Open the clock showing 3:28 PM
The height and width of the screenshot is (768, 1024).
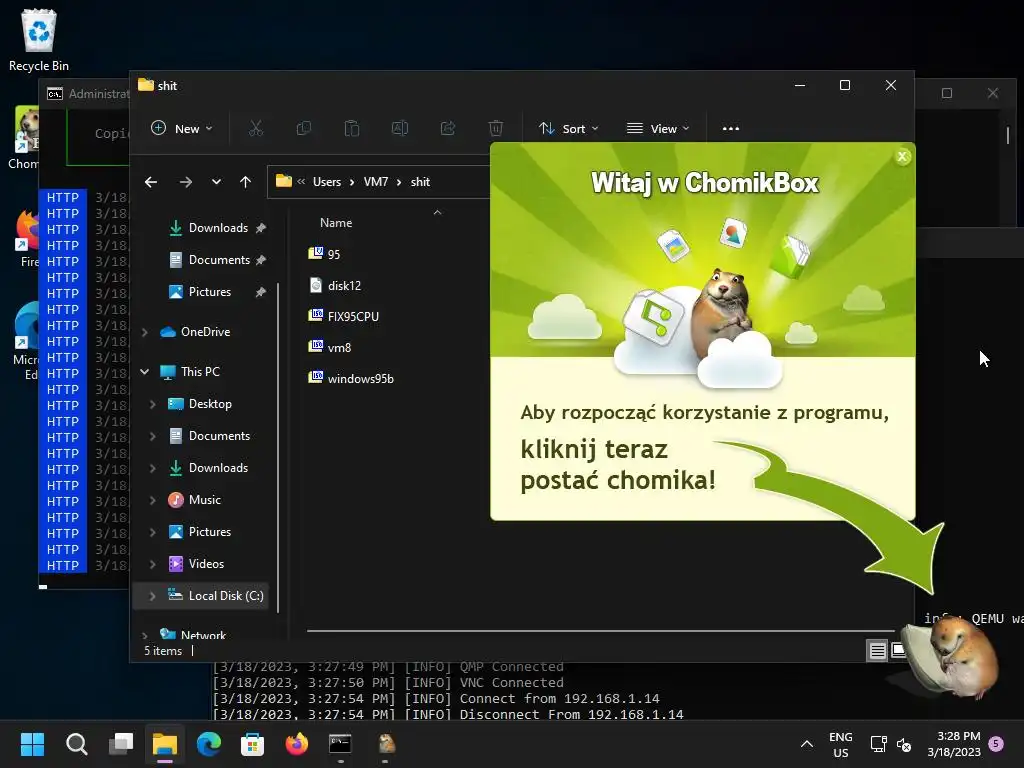(954, 744)
